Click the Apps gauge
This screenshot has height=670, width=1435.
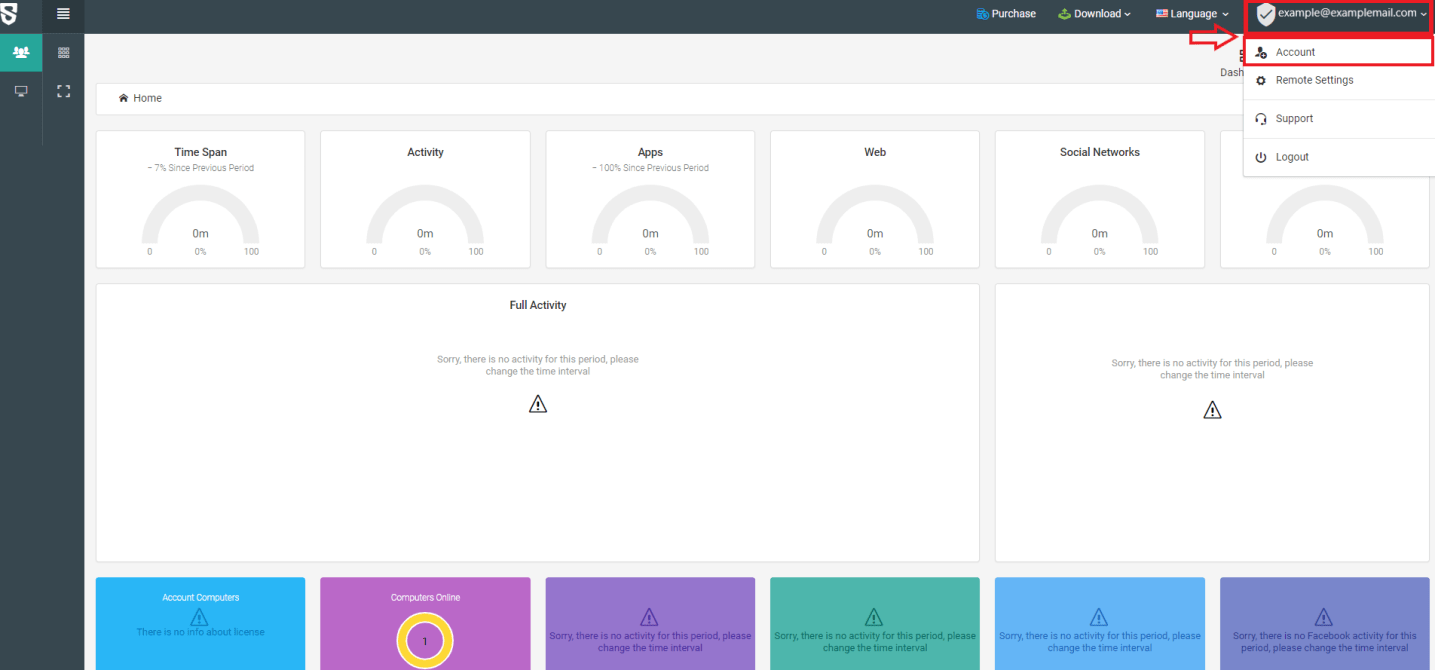click(x=650, y=215)
